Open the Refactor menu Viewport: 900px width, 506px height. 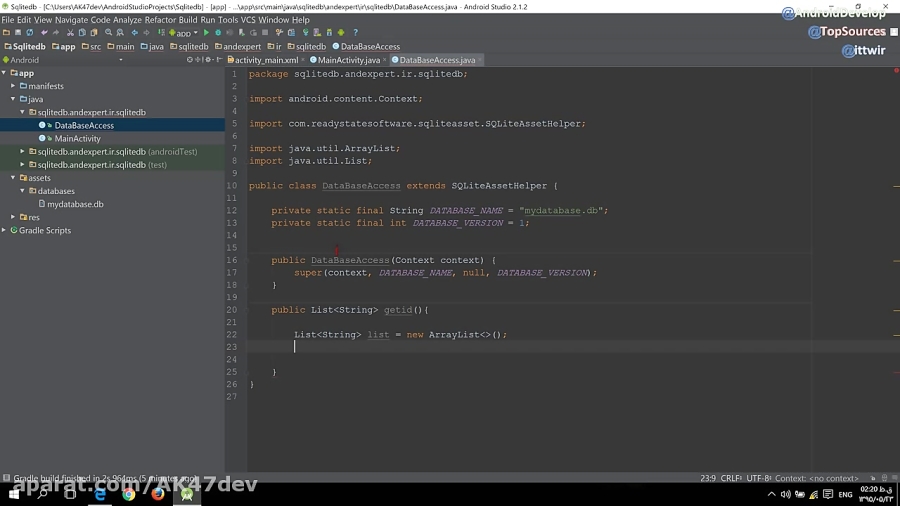tap(160, 20)
